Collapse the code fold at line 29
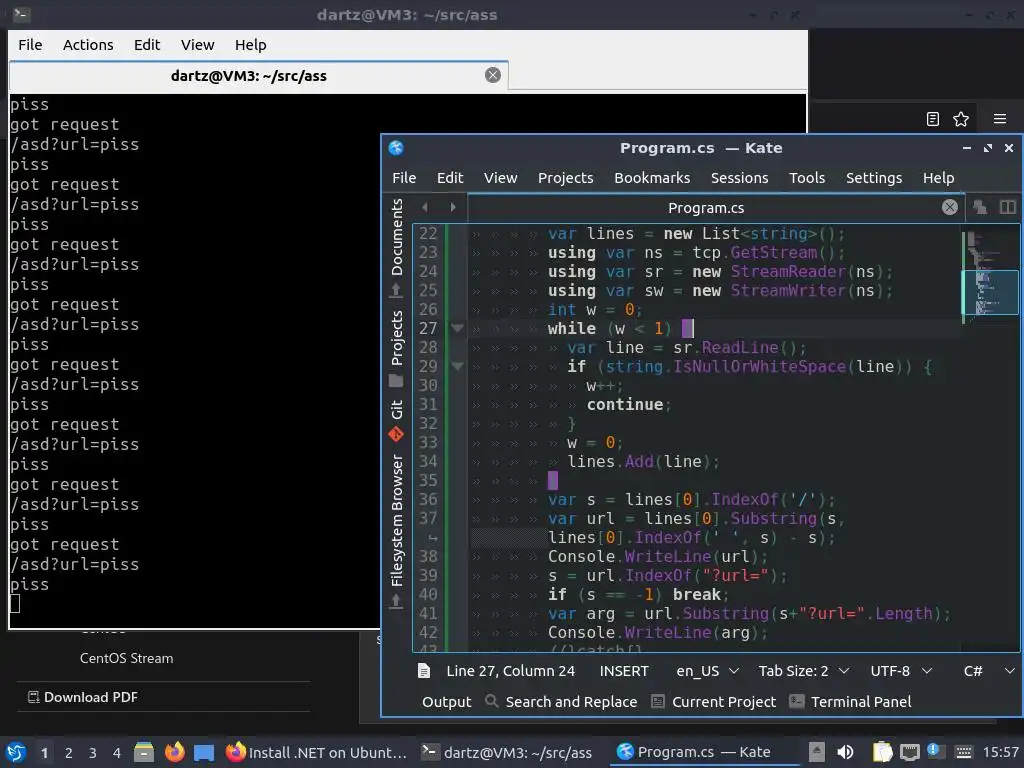1024x768 pixels. click(457, 366)
